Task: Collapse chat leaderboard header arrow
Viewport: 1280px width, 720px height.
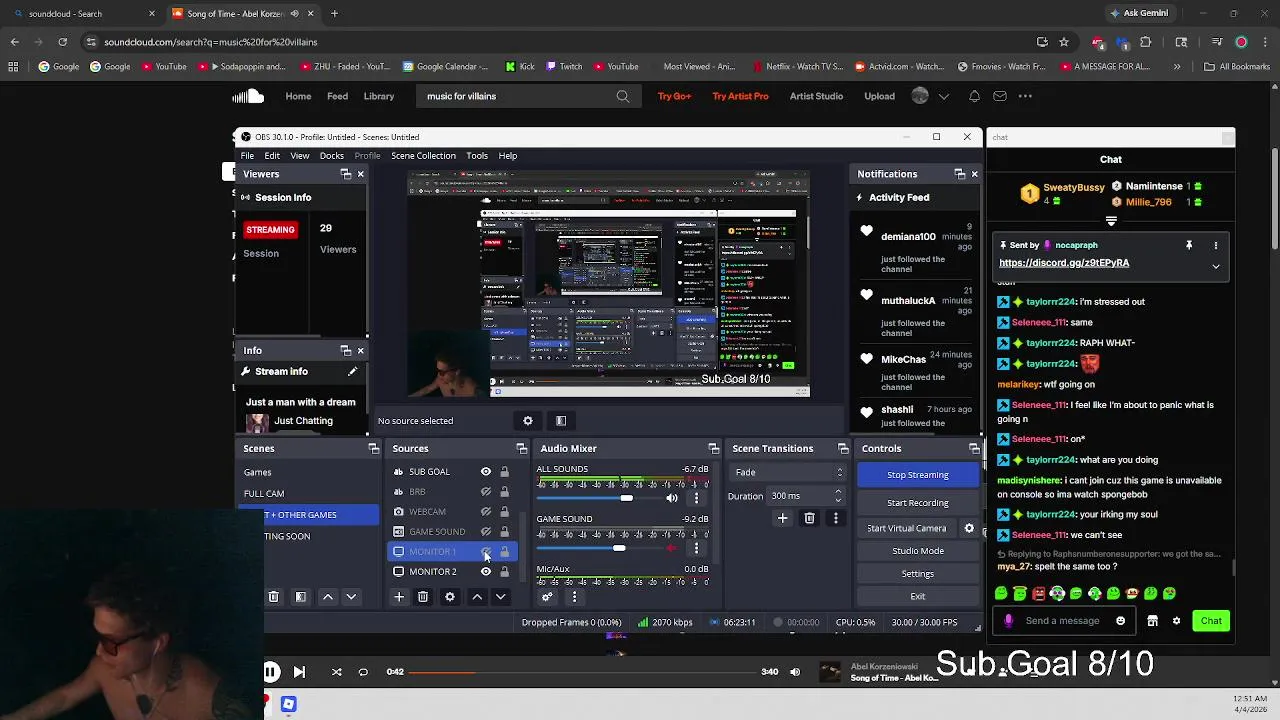Action: click(x=1111, y=222)
